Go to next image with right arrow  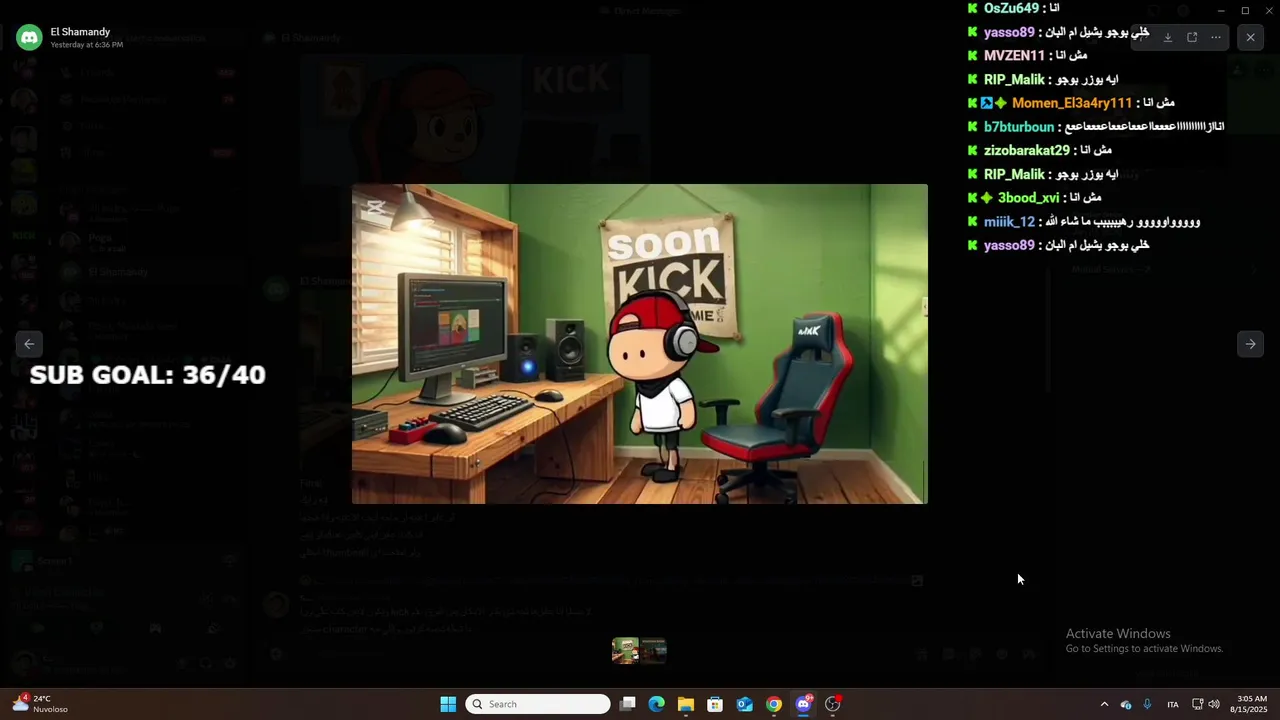tap(1250, 343)
